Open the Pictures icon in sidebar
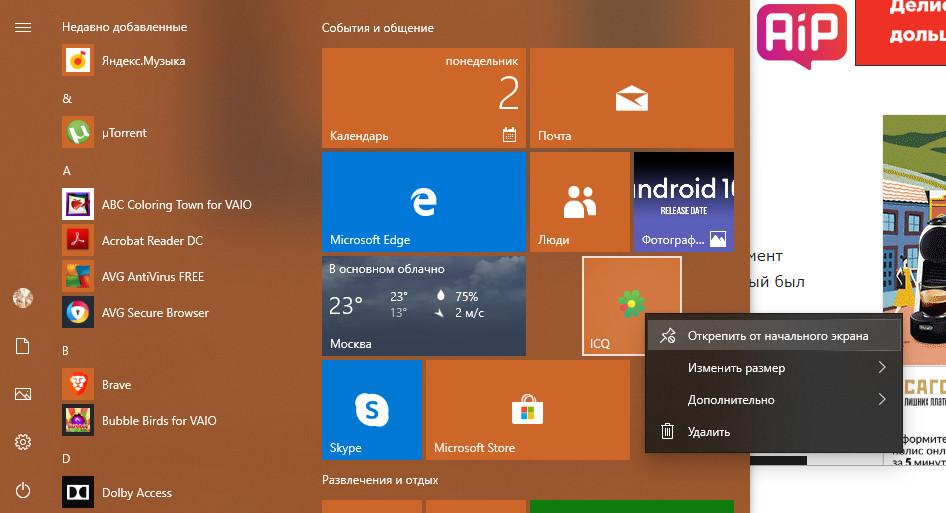Image resolution: width=946 pixels, height=513 pixels. 23,394
